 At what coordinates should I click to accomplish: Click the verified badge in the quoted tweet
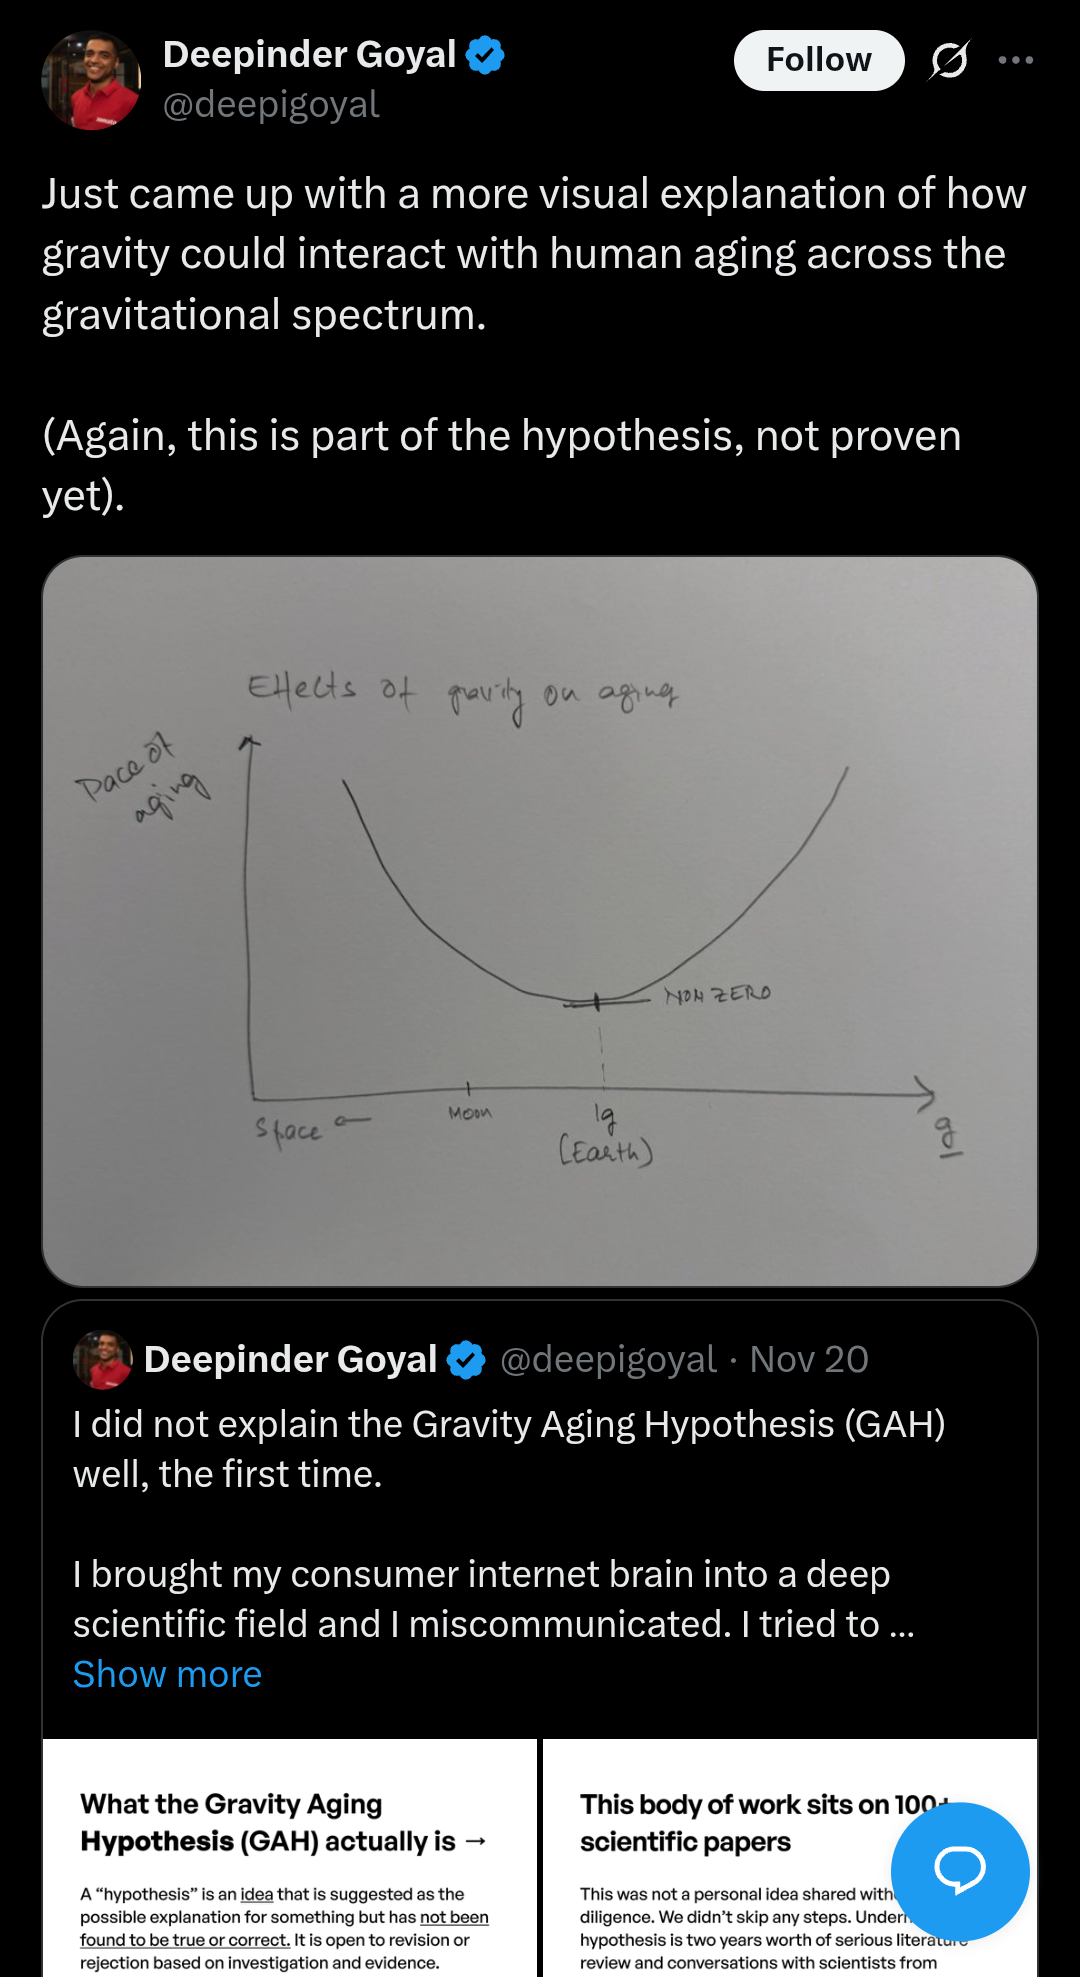tap(466, 1358)
